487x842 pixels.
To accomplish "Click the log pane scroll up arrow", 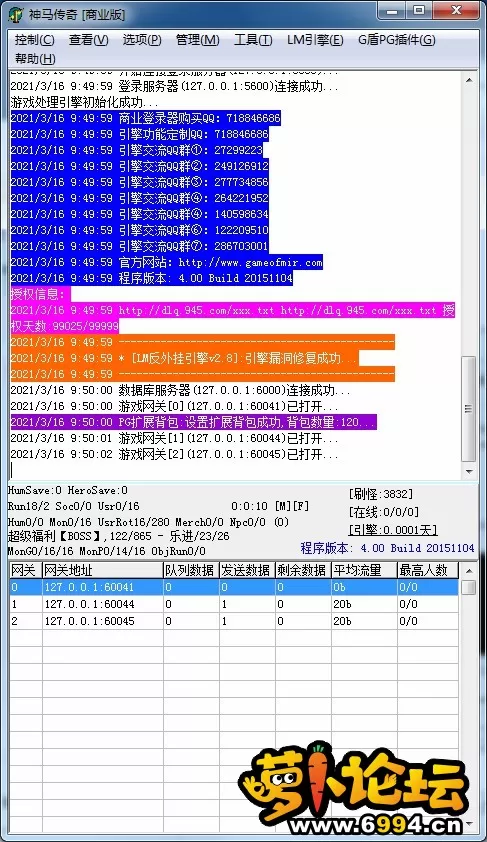I will (x=469, y=80).
